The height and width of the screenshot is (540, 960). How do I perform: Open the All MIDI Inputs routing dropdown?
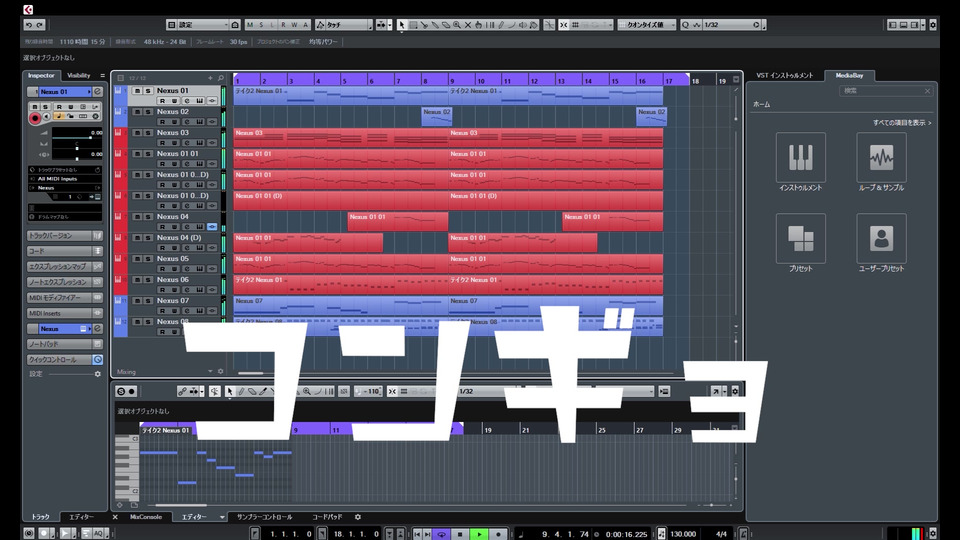[x=65, y=179]
